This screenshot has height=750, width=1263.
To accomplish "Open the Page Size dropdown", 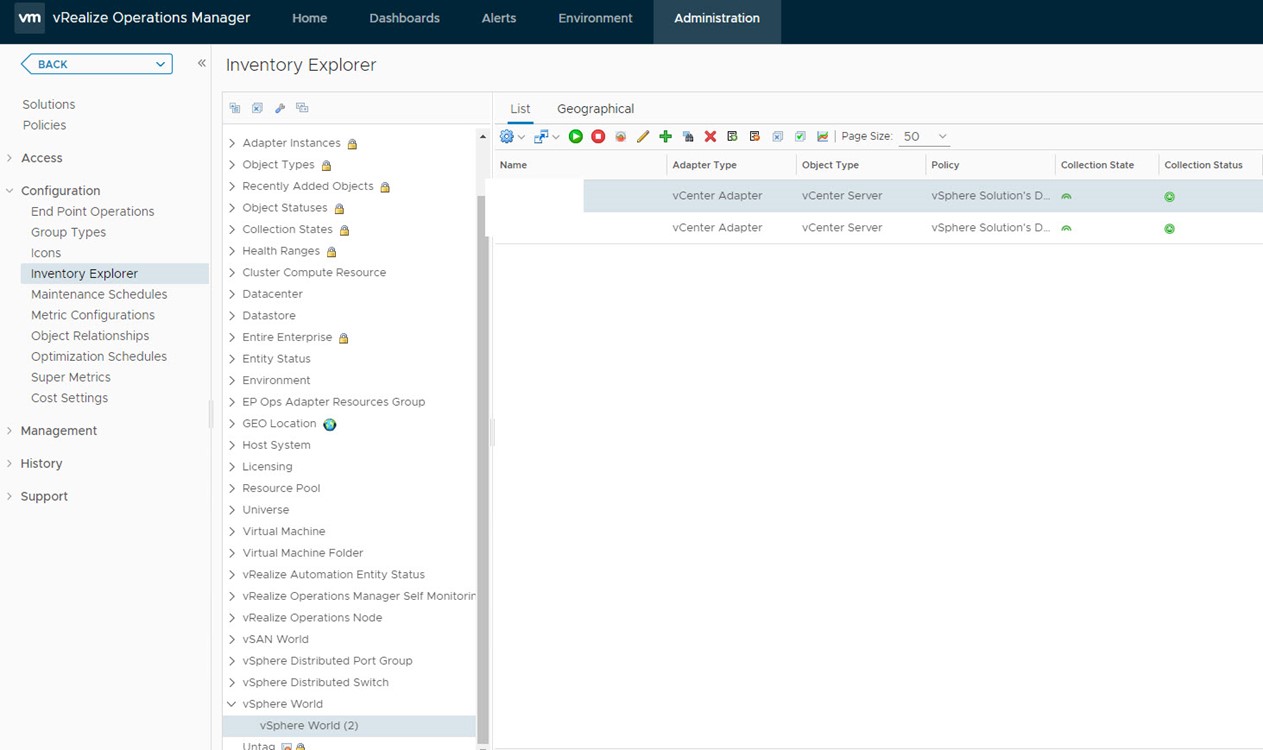I will click(x=924, y=137).
